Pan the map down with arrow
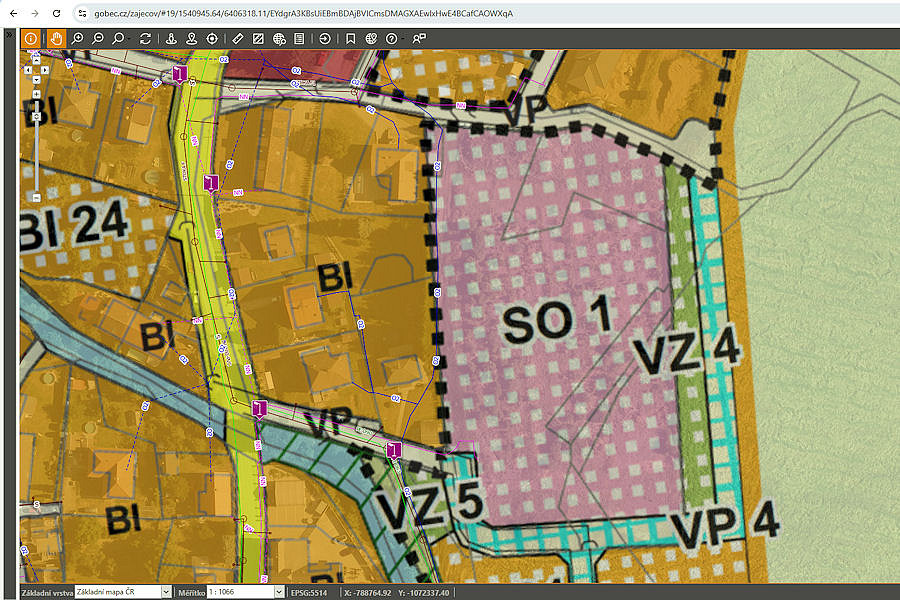This screenshot has height=600, width=900. coord(36,80)
